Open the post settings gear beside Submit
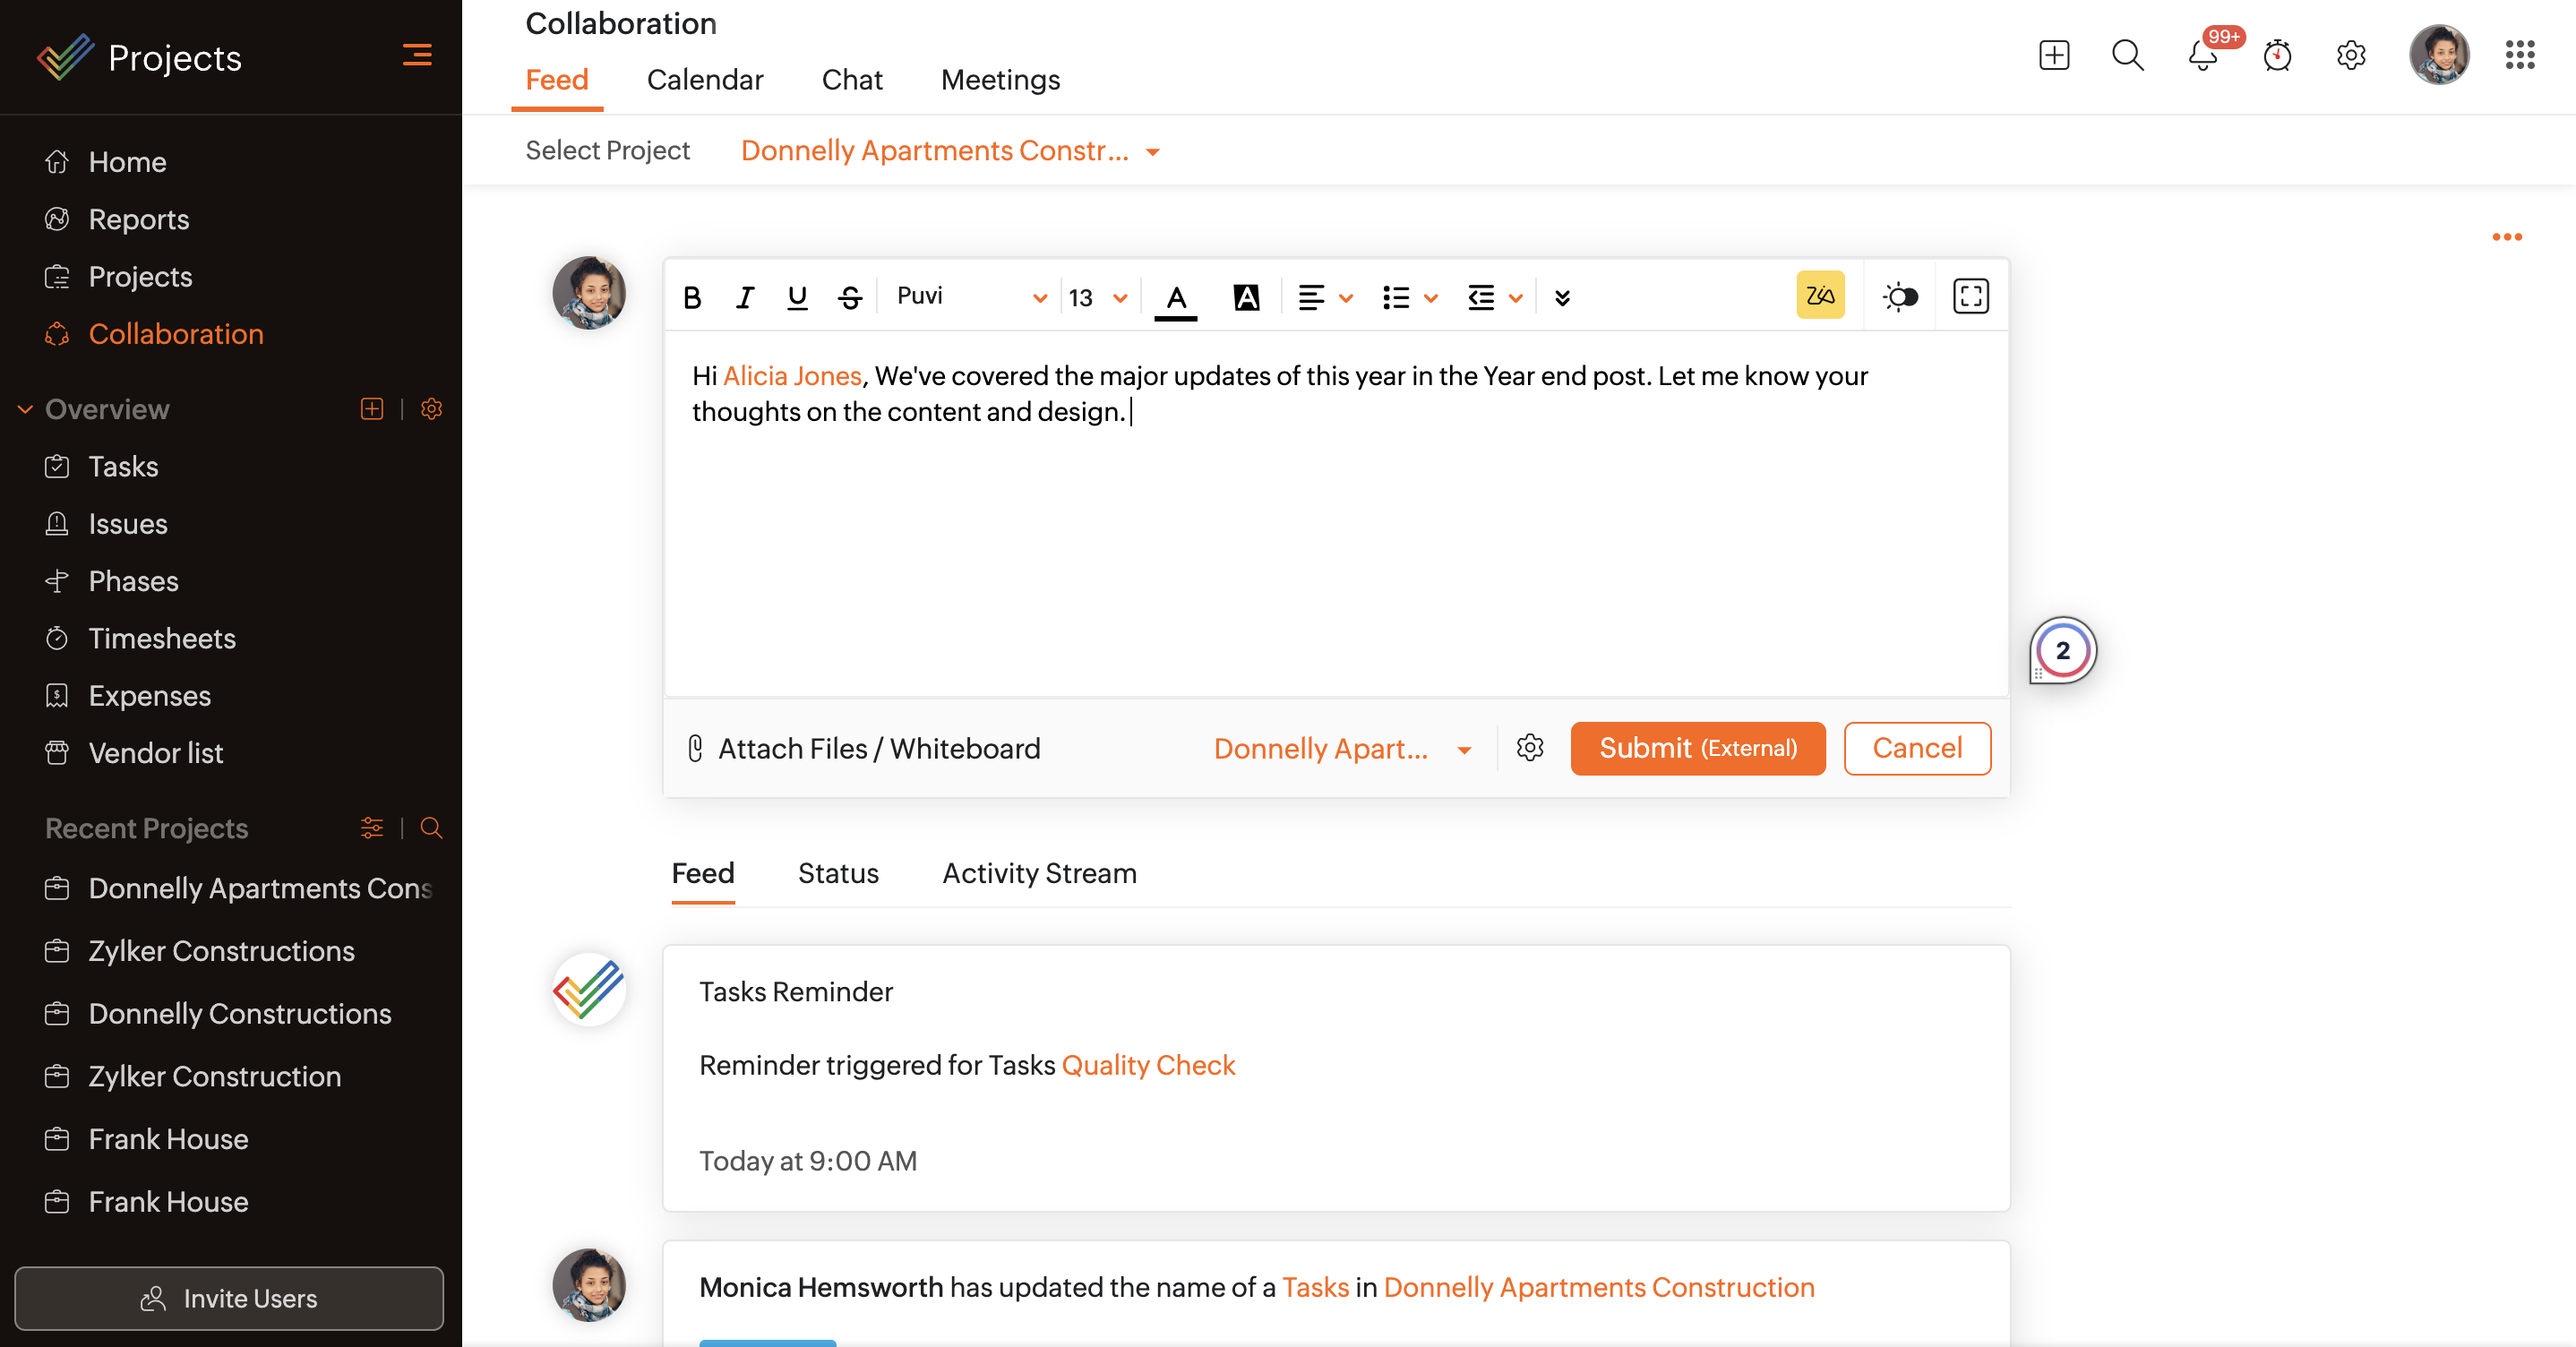2576x1347 pixels. pos(1530,748)
